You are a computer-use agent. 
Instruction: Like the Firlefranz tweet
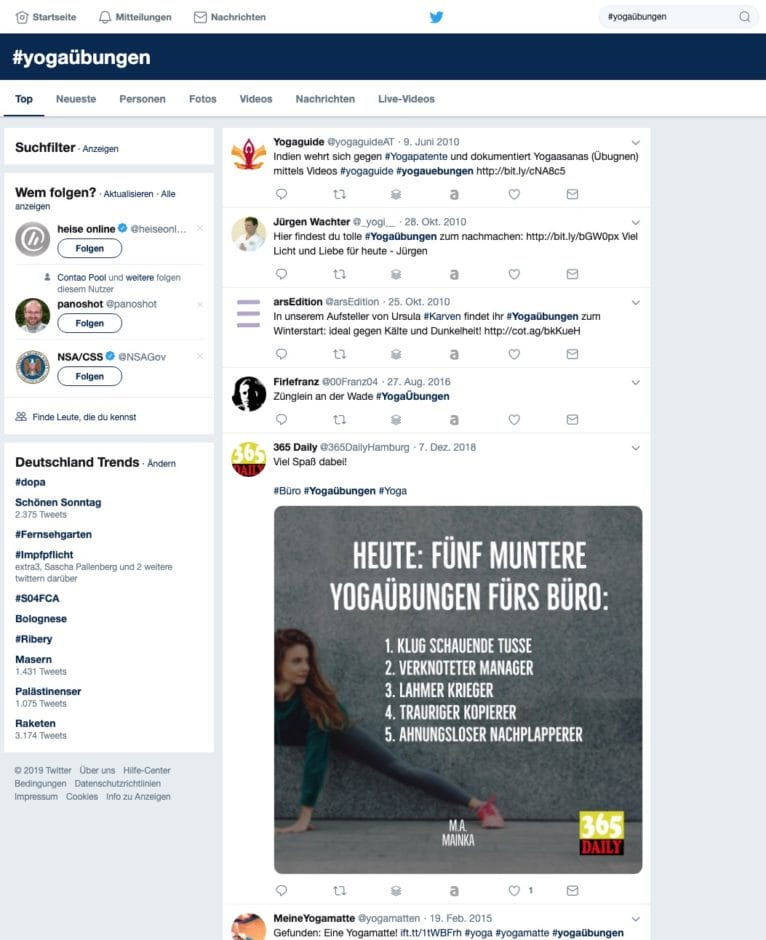click(x=514, y=420)
